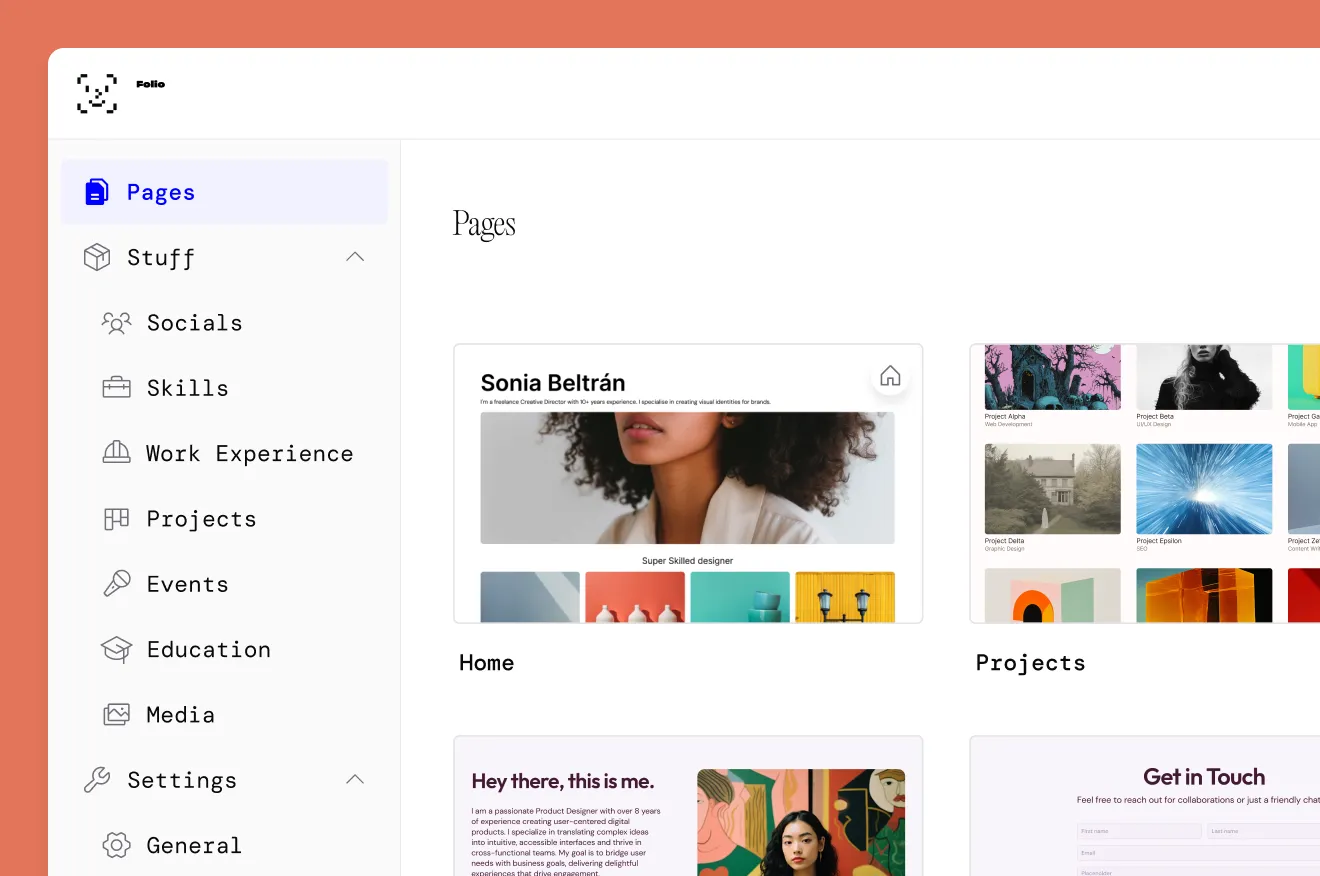Click the Socials people icon
This screenshot has height=876, width=1320.
point(117,322)
